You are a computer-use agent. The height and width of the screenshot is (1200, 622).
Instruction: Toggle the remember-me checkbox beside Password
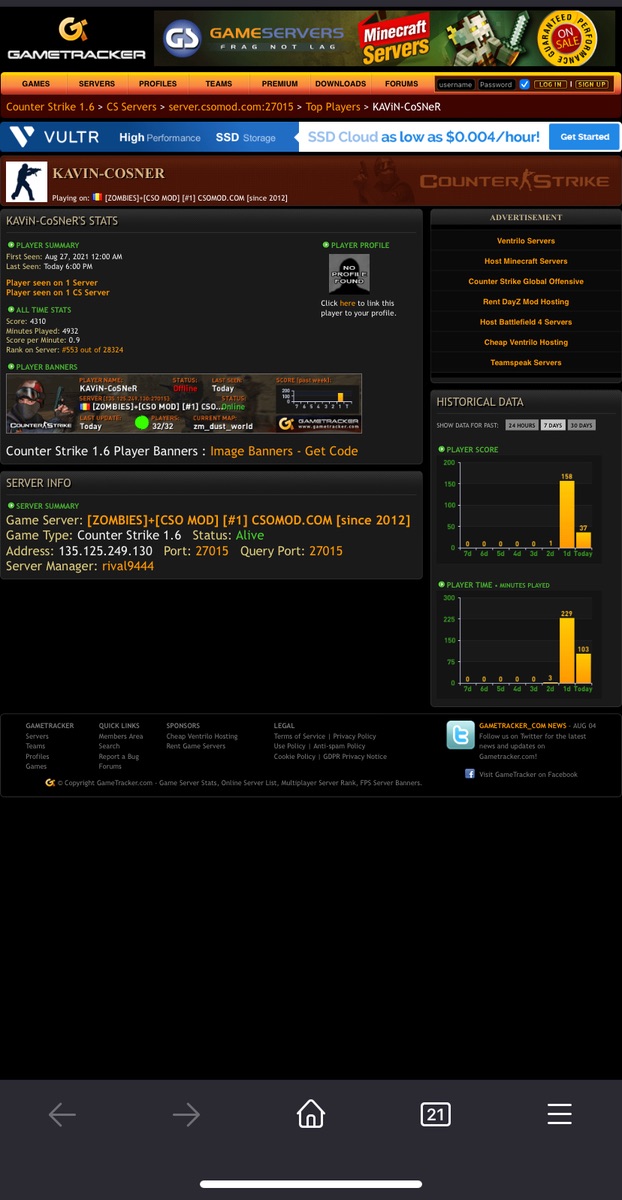524,84
